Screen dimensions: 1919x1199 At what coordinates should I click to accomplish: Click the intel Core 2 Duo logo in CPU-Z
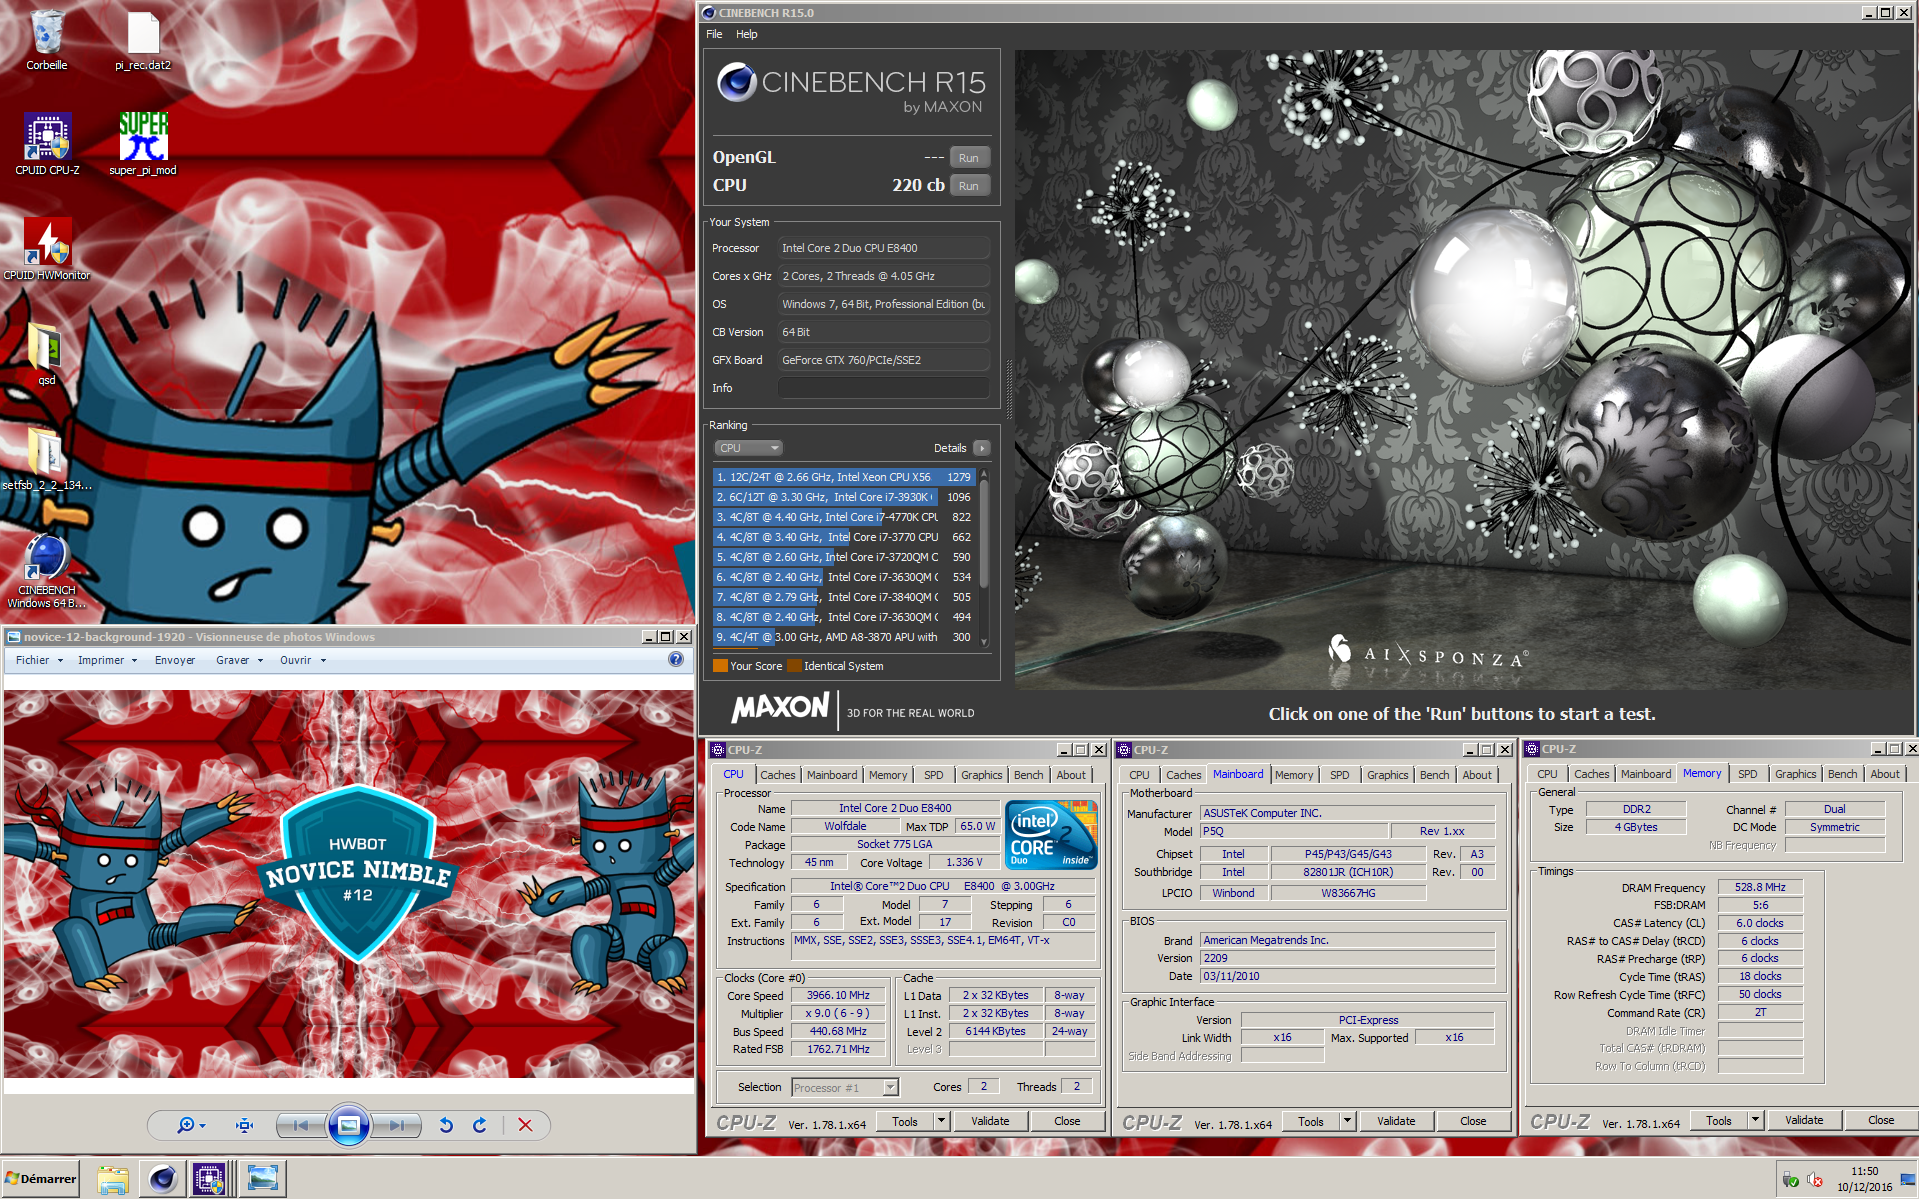point(1050,836)
